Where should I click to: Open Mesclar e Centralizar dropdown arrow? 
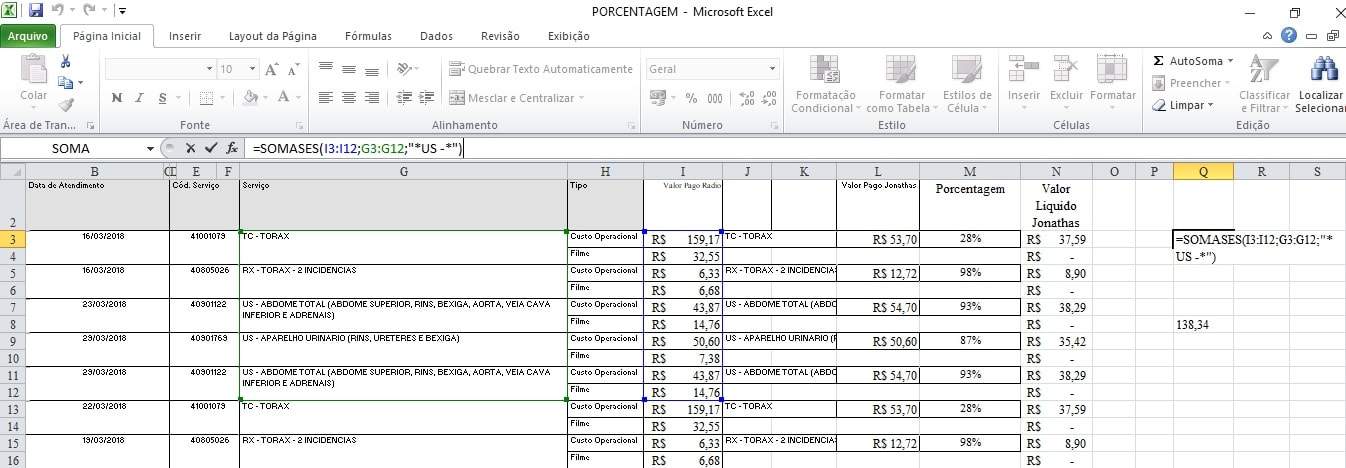582,98
